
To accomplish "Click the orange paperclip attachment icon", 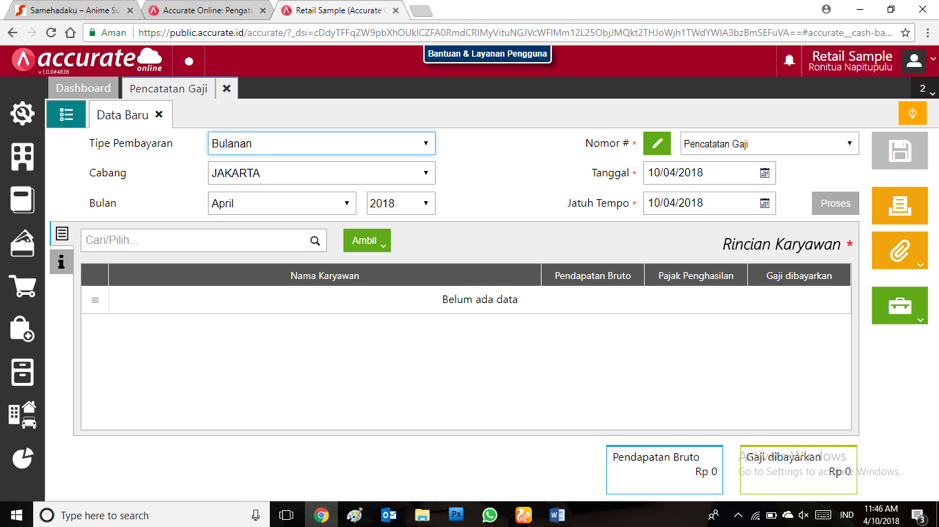I will click(x=899, y=250).
